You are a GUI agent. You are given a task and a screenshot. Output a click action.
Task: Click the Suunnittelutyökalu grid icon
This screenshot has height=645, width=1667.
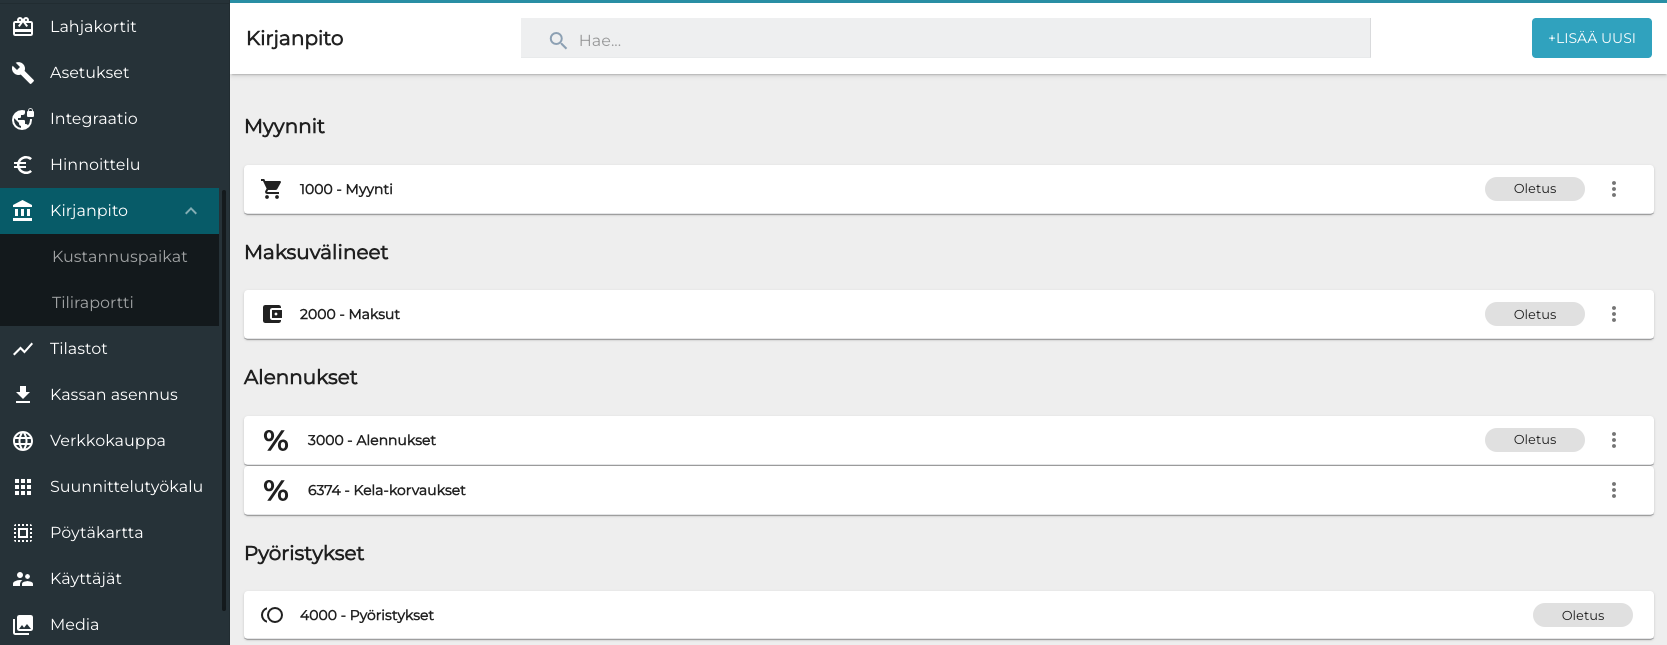pos(23,487)
